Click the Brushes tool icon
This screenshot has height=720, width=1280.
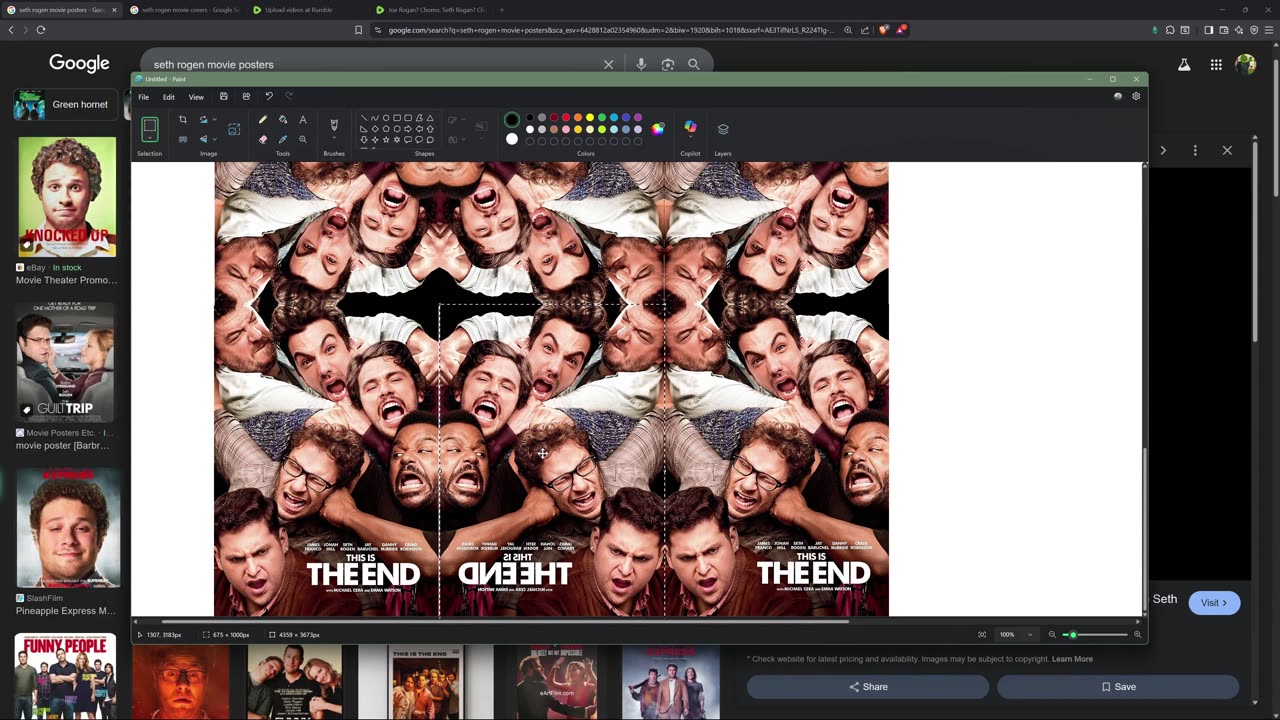[x=334, y=125]
